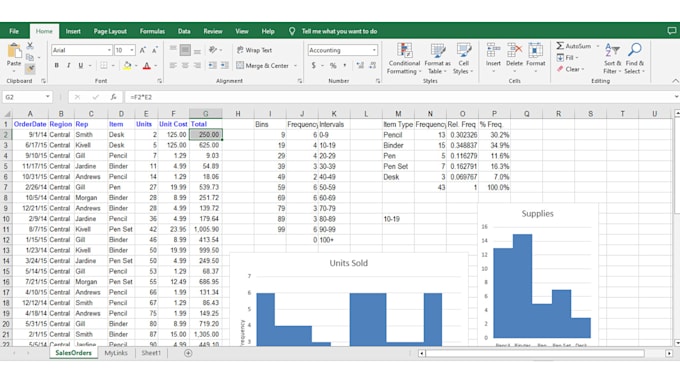Expand Merge & Center dropdown arrow
Image resolution: width=680 pixels, height=383 pixels.
[x=295, y=66]
